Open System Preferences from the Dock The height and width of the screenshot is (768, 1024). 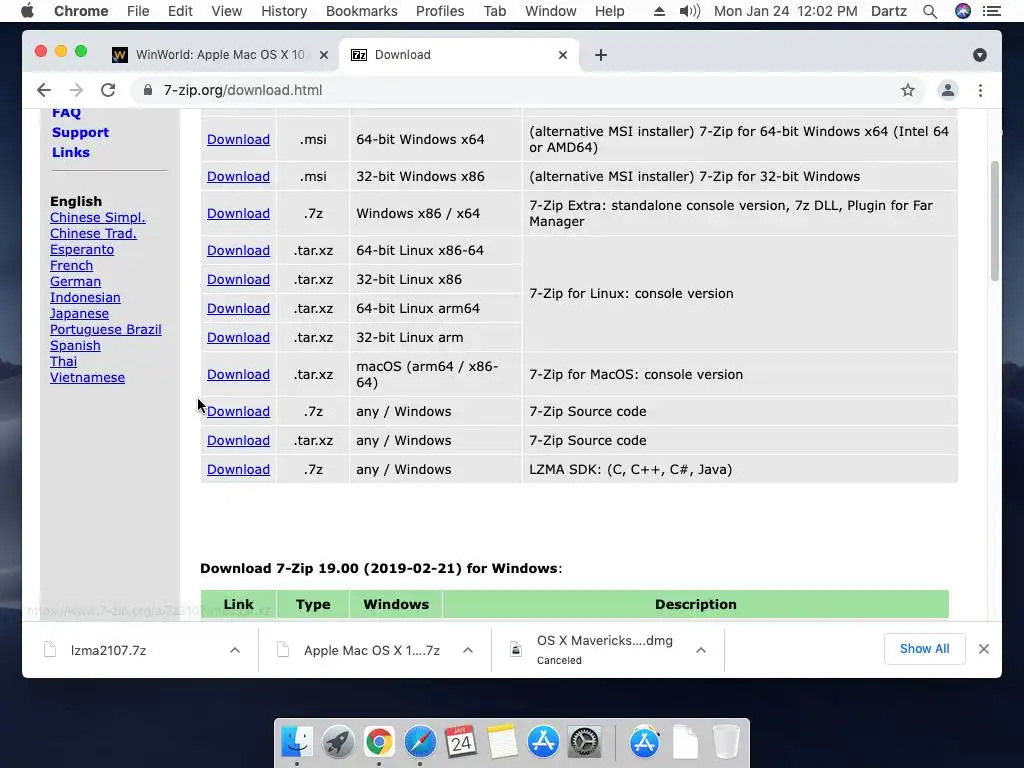584,742
